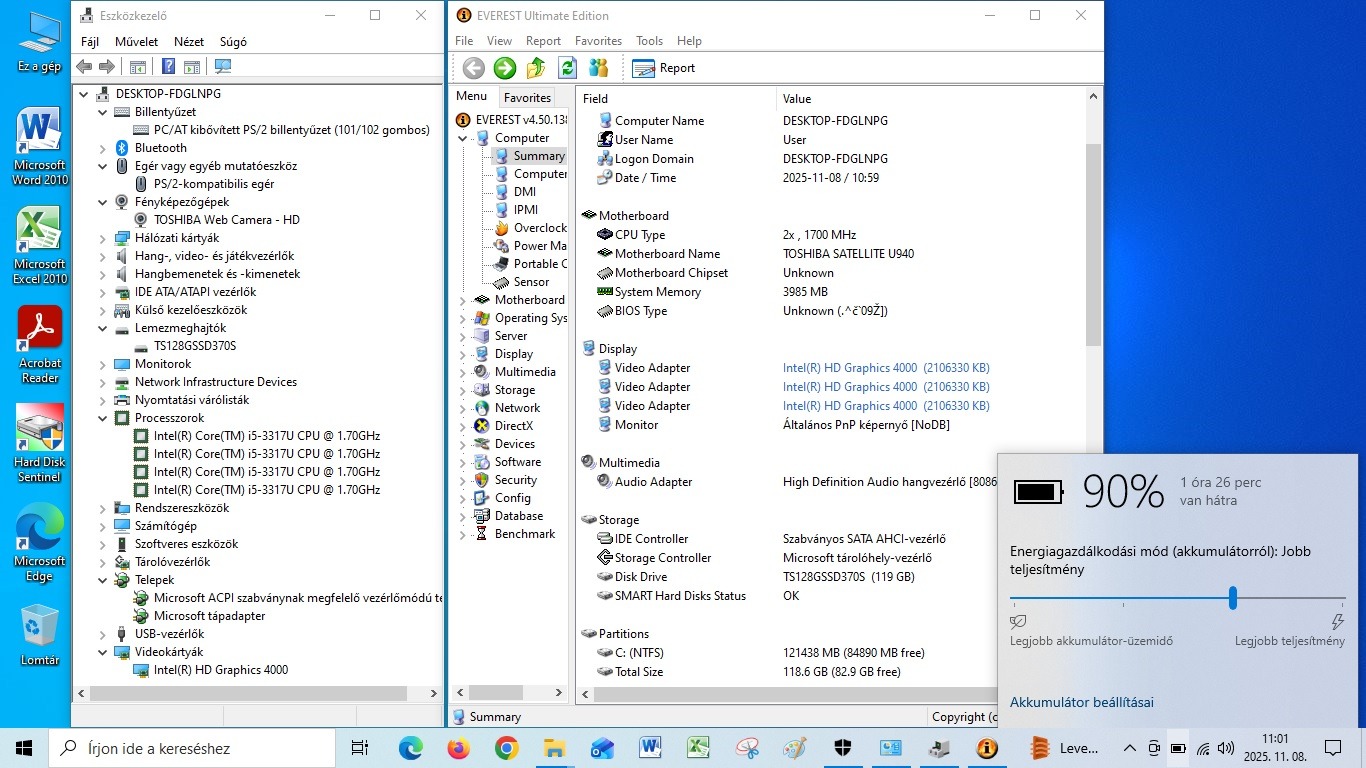Click the Task View taskbar icon

pos(360,748)
